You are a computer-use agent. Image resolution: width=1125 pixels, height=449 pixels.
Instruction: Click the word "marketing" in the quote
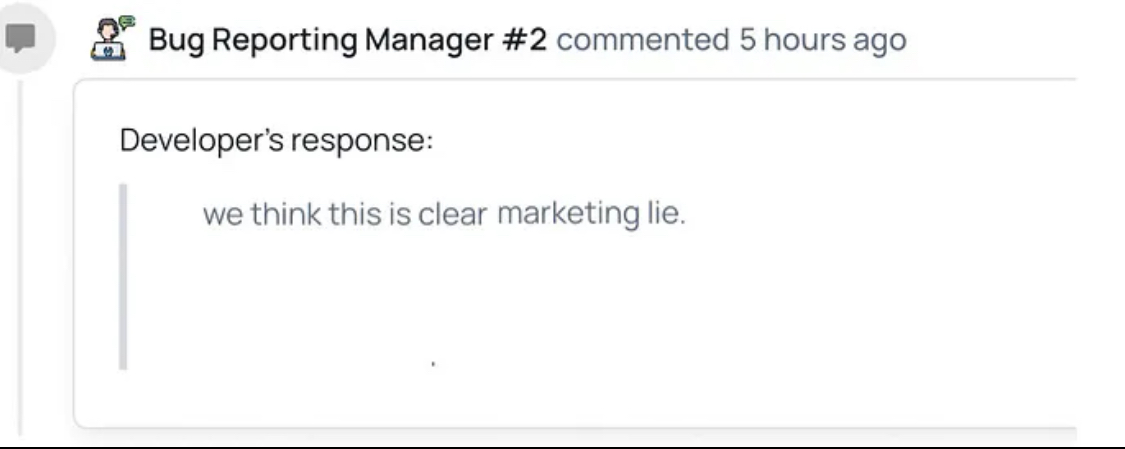[x=566, y=215]
